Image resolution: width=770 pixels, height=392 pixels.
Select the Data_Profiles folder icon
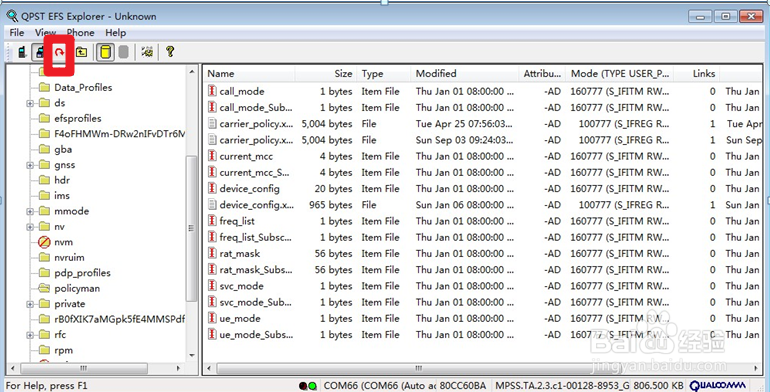pos(44,87)
